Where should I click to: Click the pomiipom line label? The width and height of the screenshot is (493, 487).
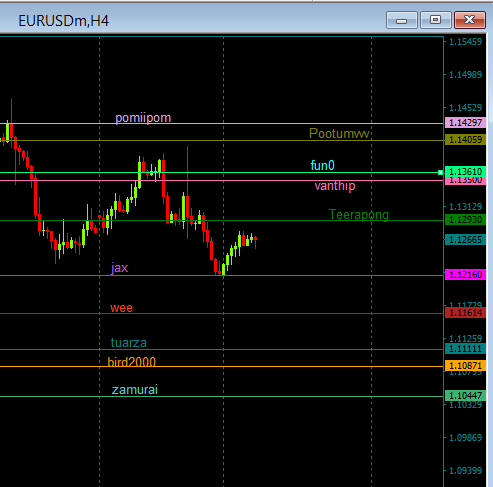[143, 118]
